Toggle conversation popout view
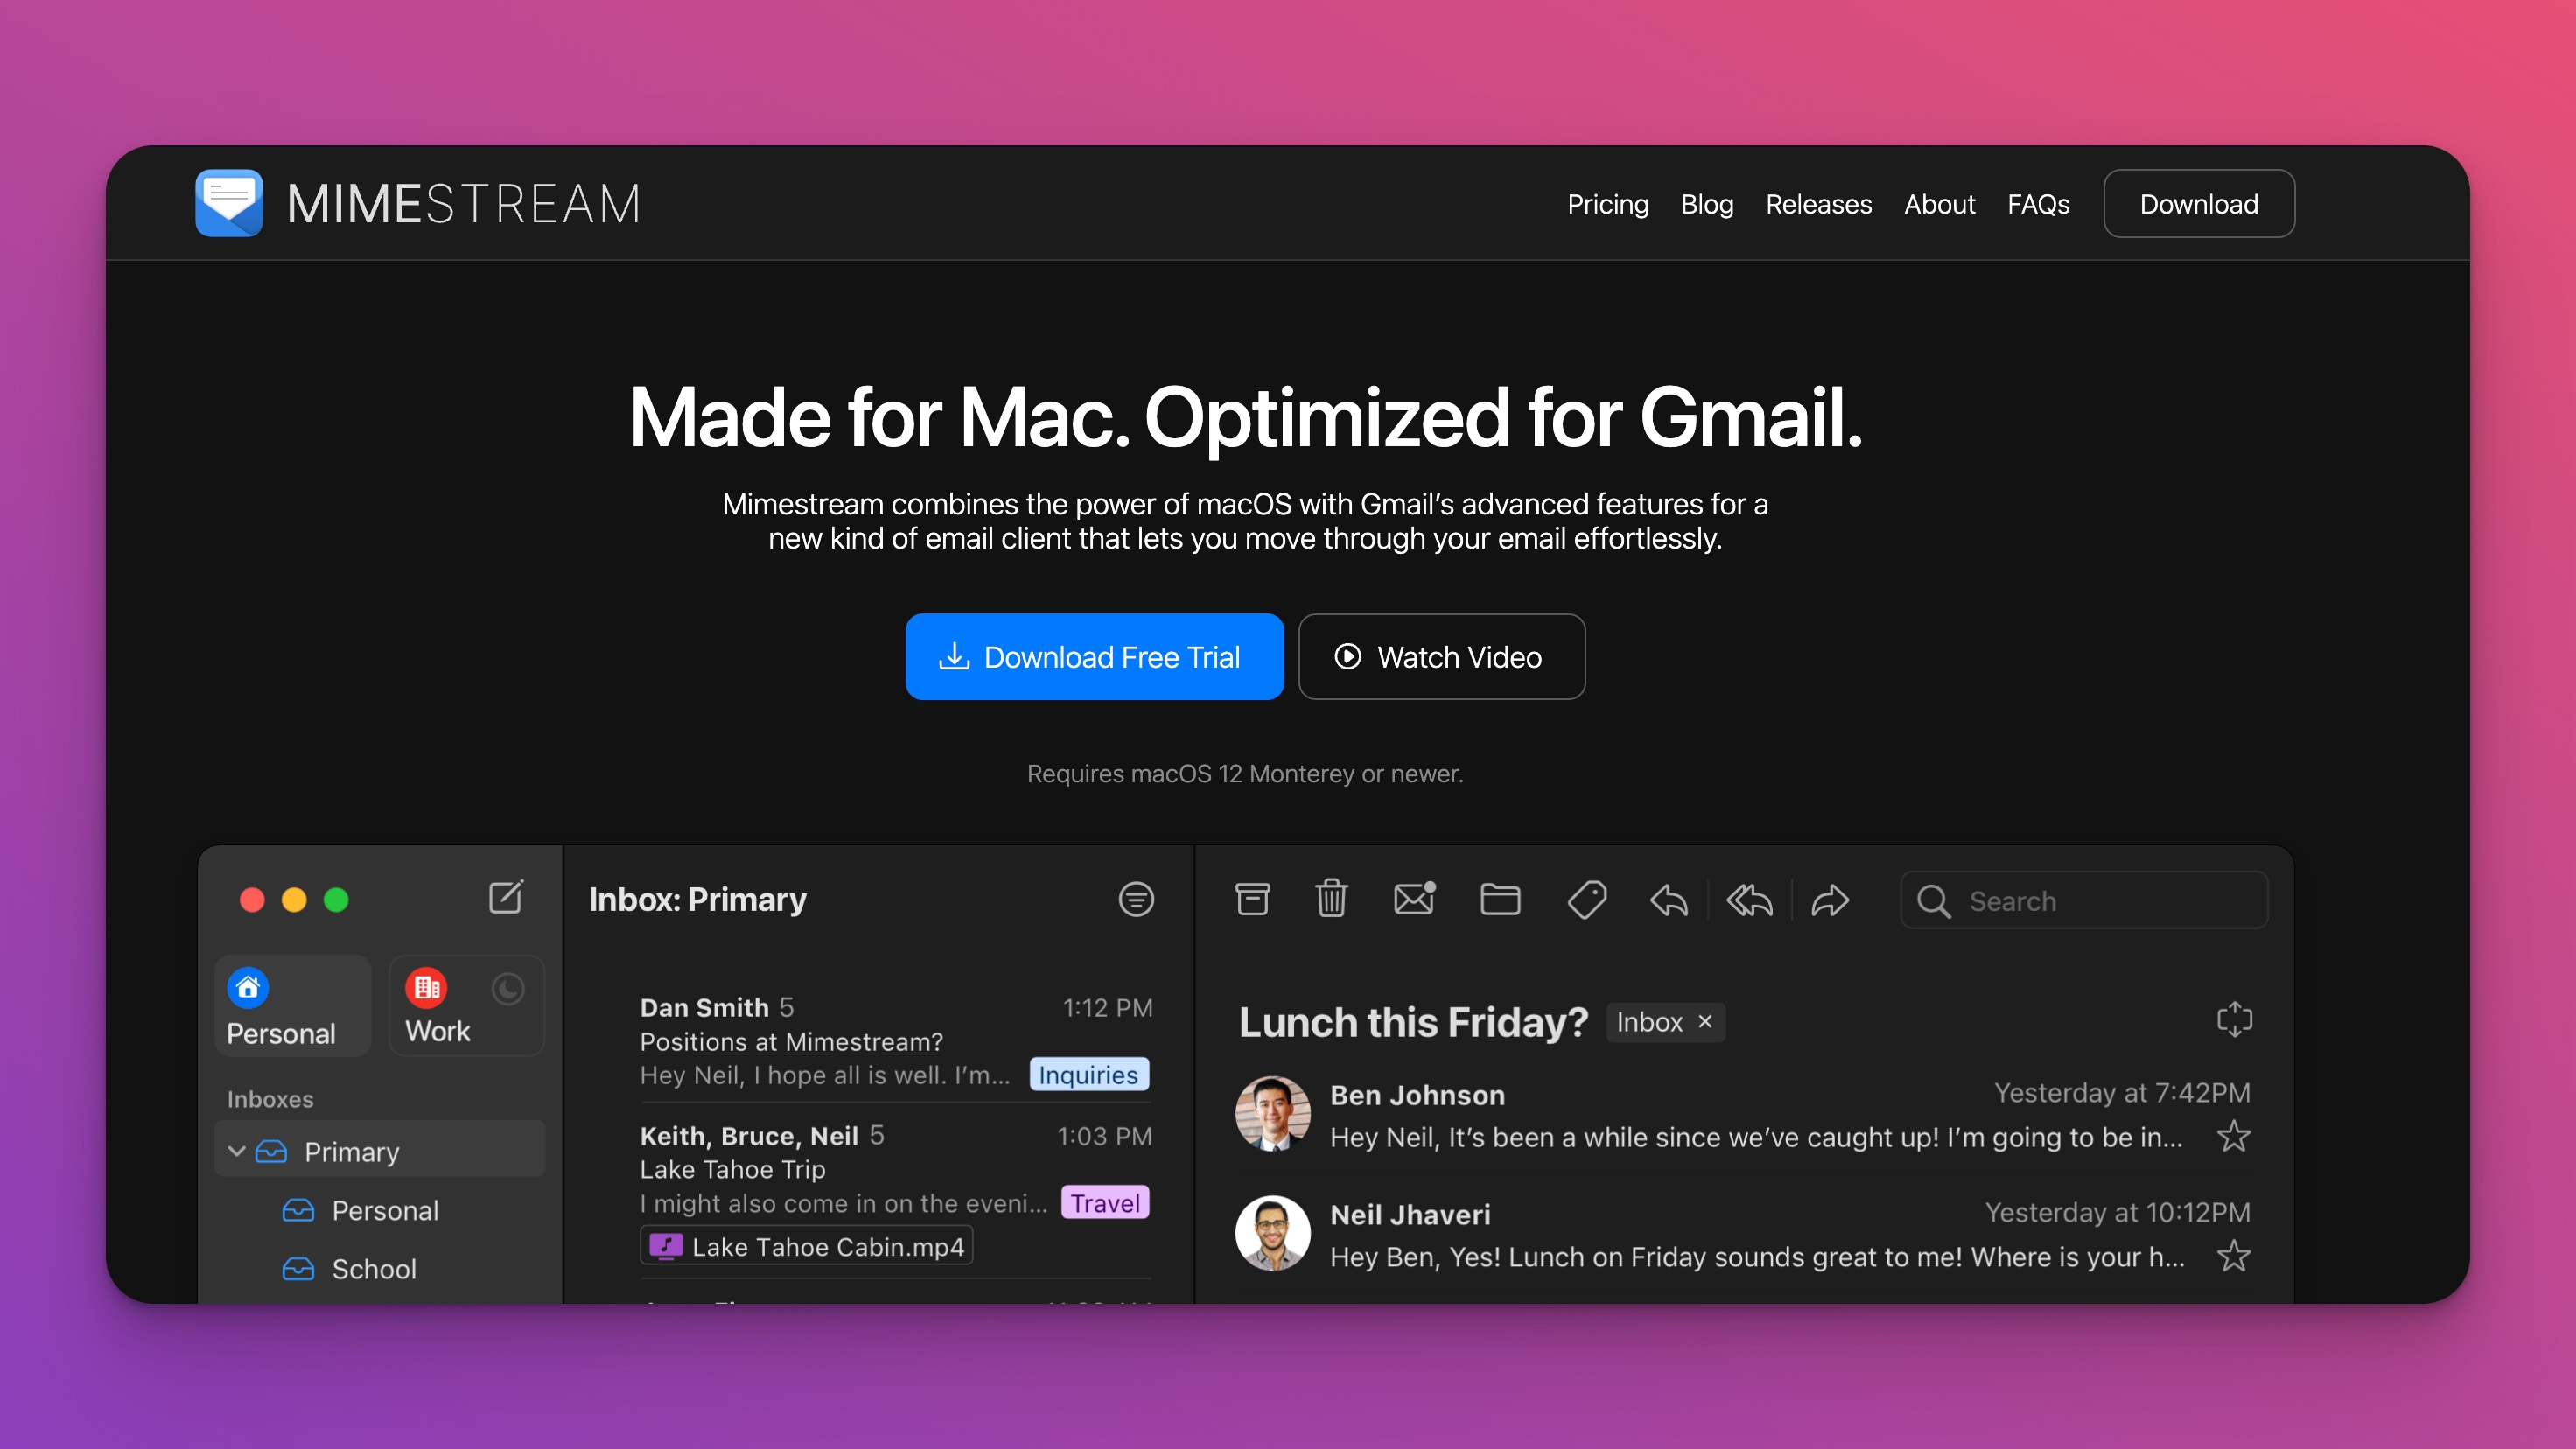Screen dimensions: 2576x1449 click(x=2235, y=1019)
